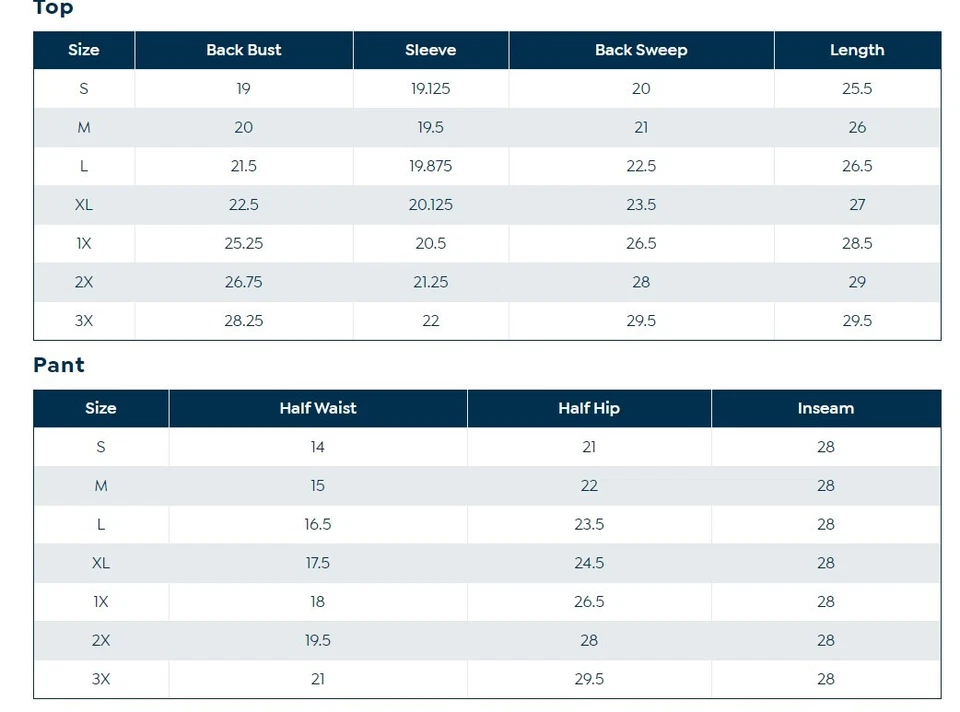The image size is (960, 712).
Task: Click the 17.5 half waist cell
Action: click(x=318, y=563)
